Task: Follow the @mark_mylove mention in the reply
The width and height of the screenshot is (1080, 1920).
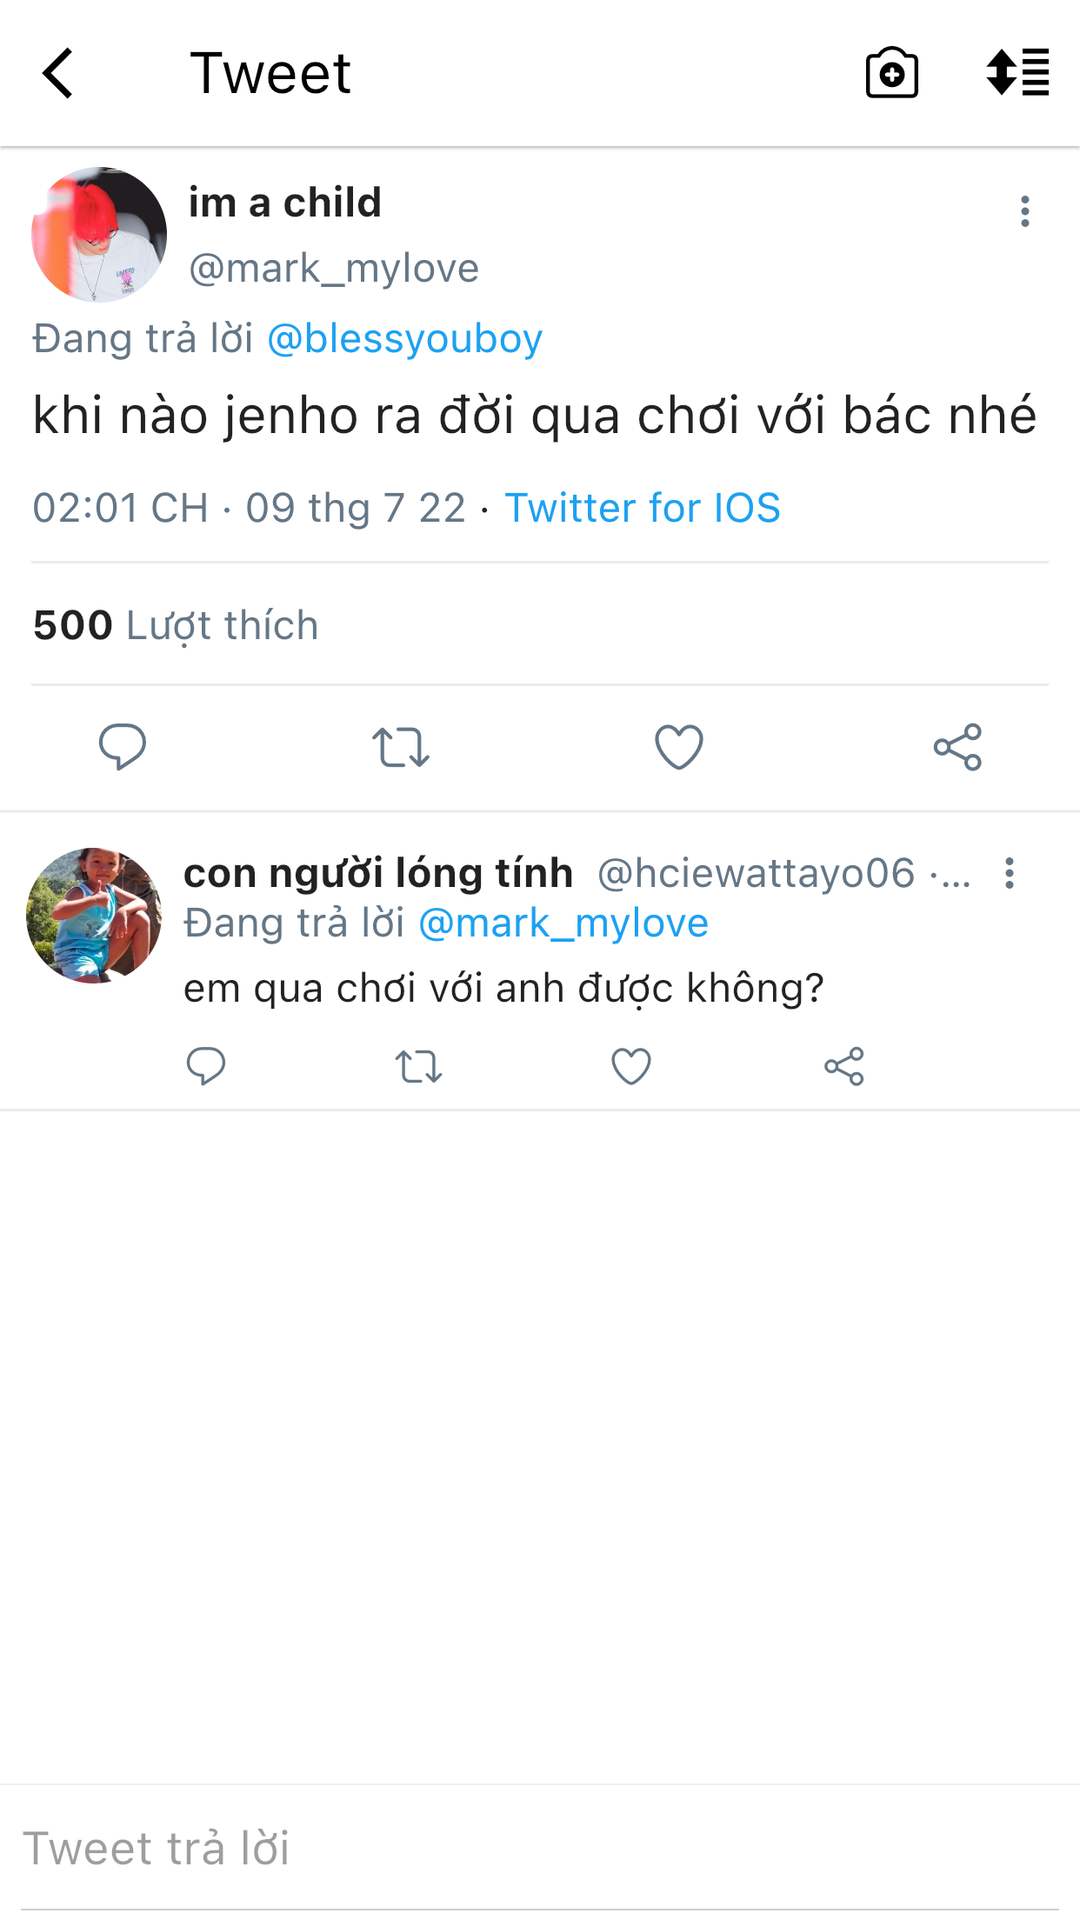Action: [563, 923]
